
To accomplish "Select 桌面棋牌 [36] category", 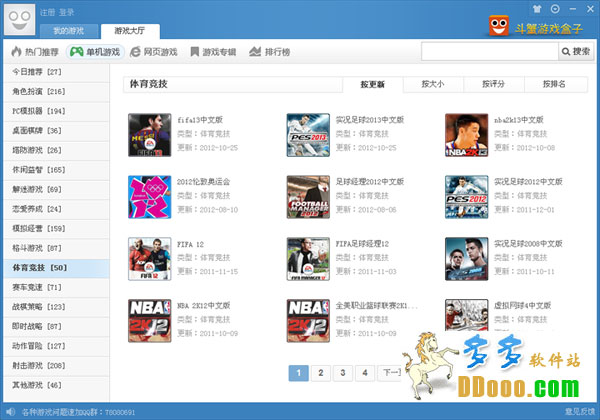I will [56, 130].
